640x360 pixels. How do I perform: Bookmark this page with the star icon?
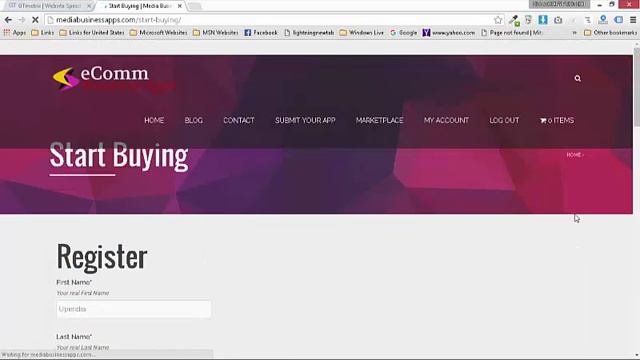(x=498, y=20)
